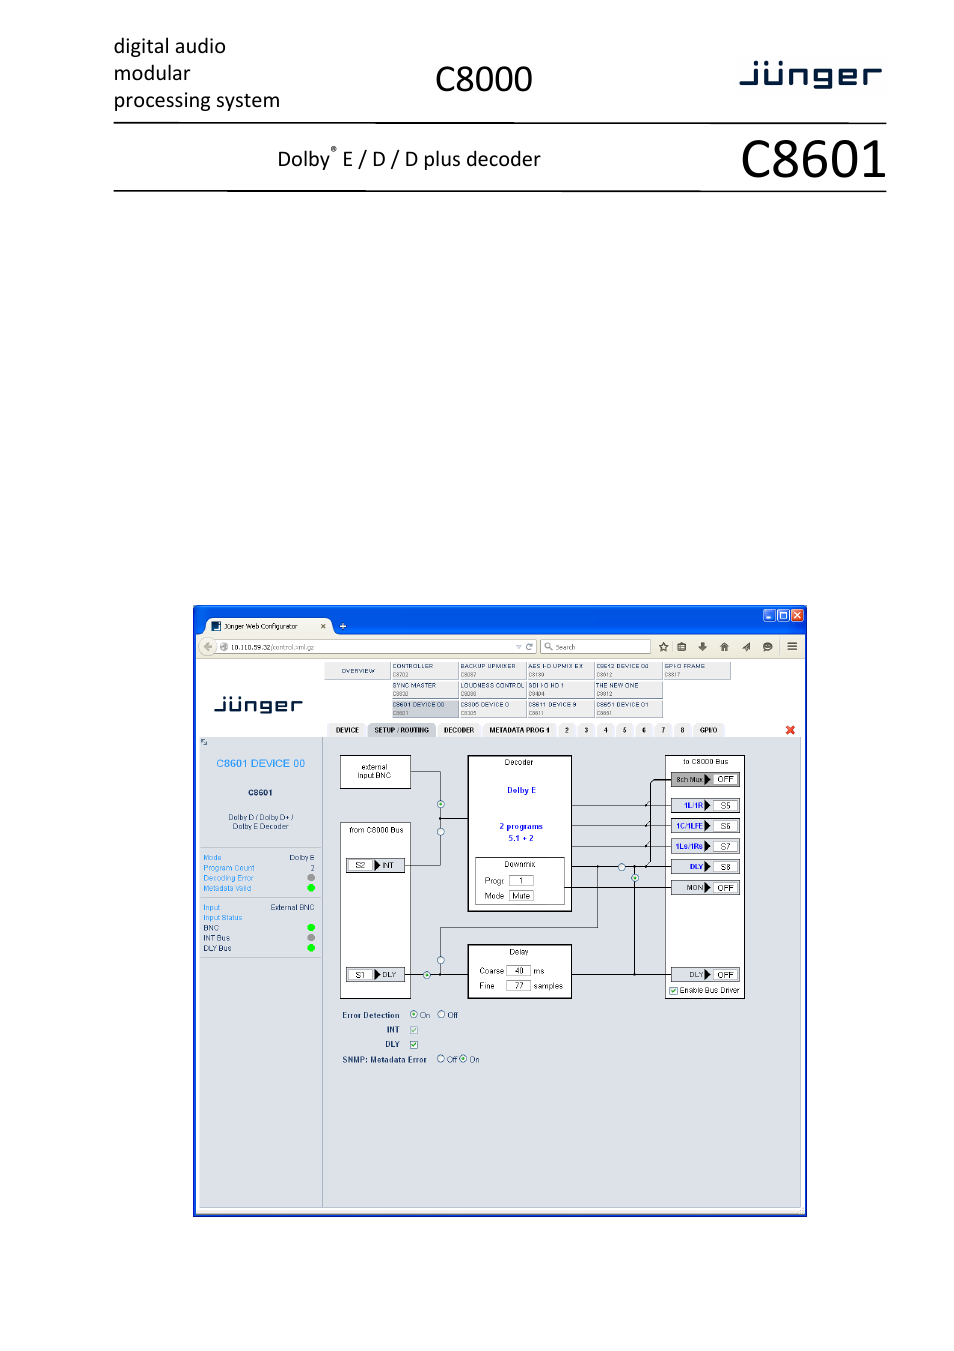Viewport: 954px width, 1351px height.
Task: Open the OVERVIEW page
Action: (358, 671)
